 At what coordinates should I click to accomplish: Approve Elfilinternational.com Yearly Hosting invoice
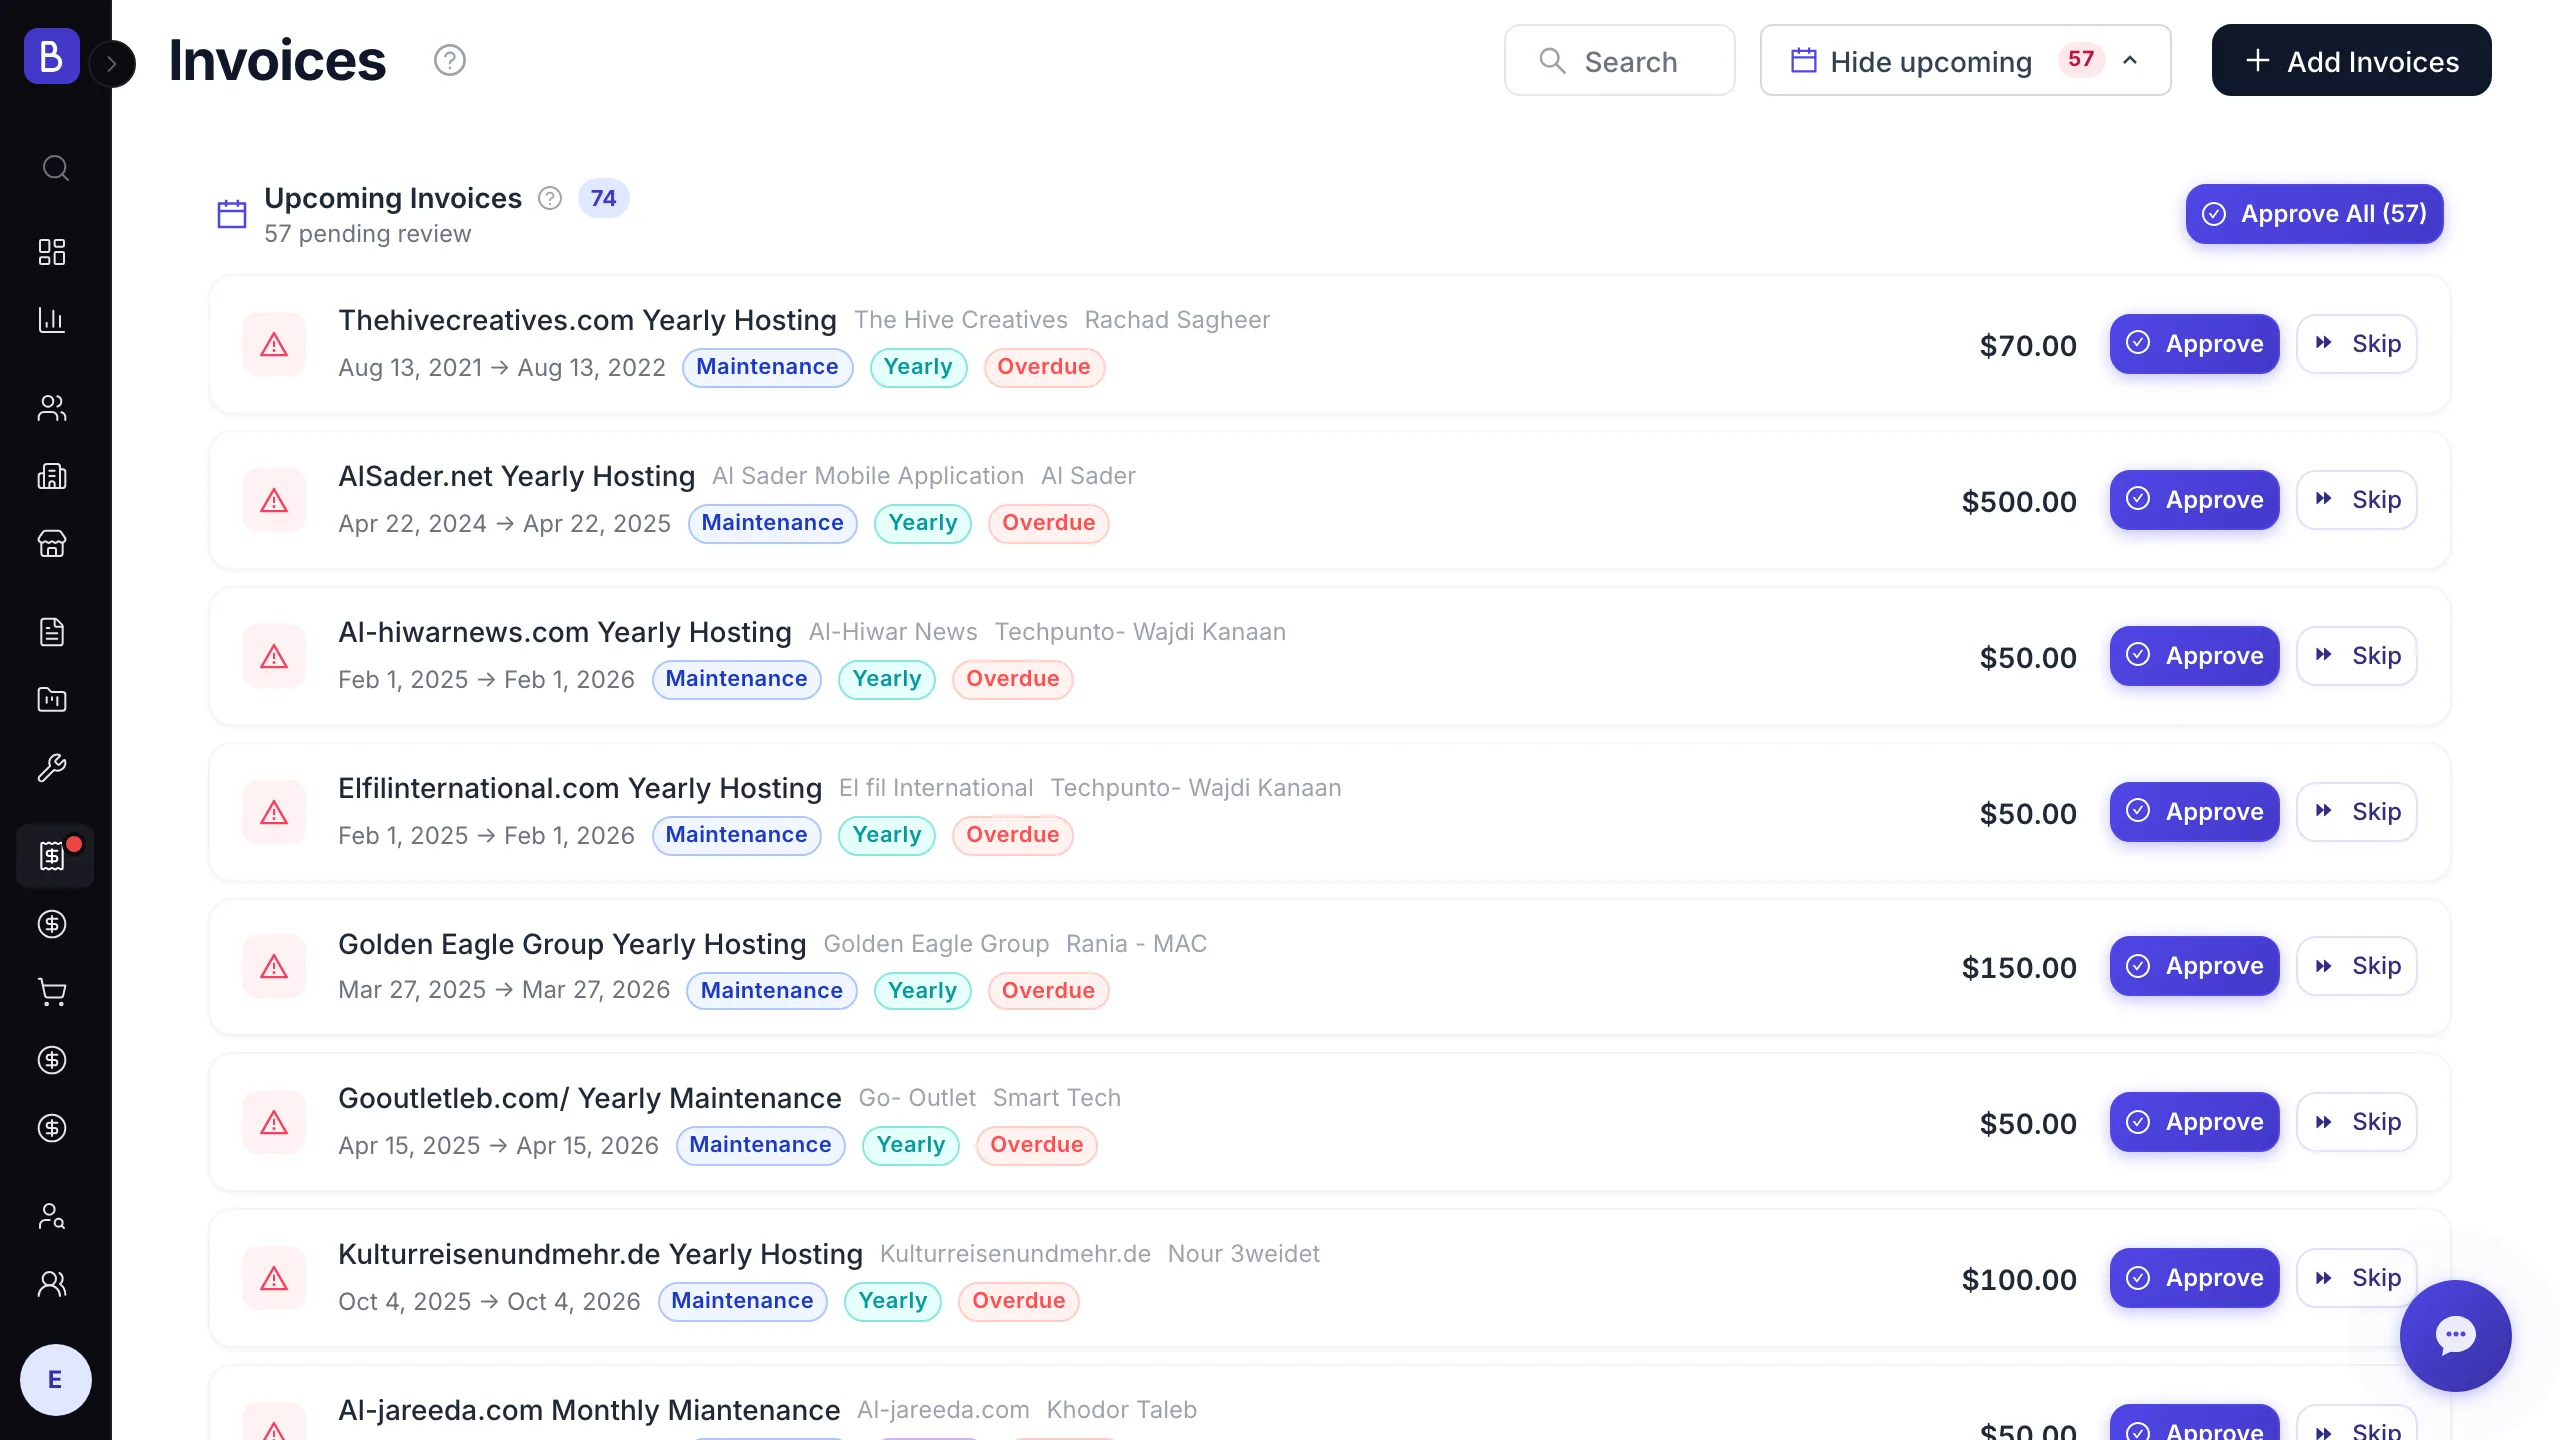click(2194, 812)
